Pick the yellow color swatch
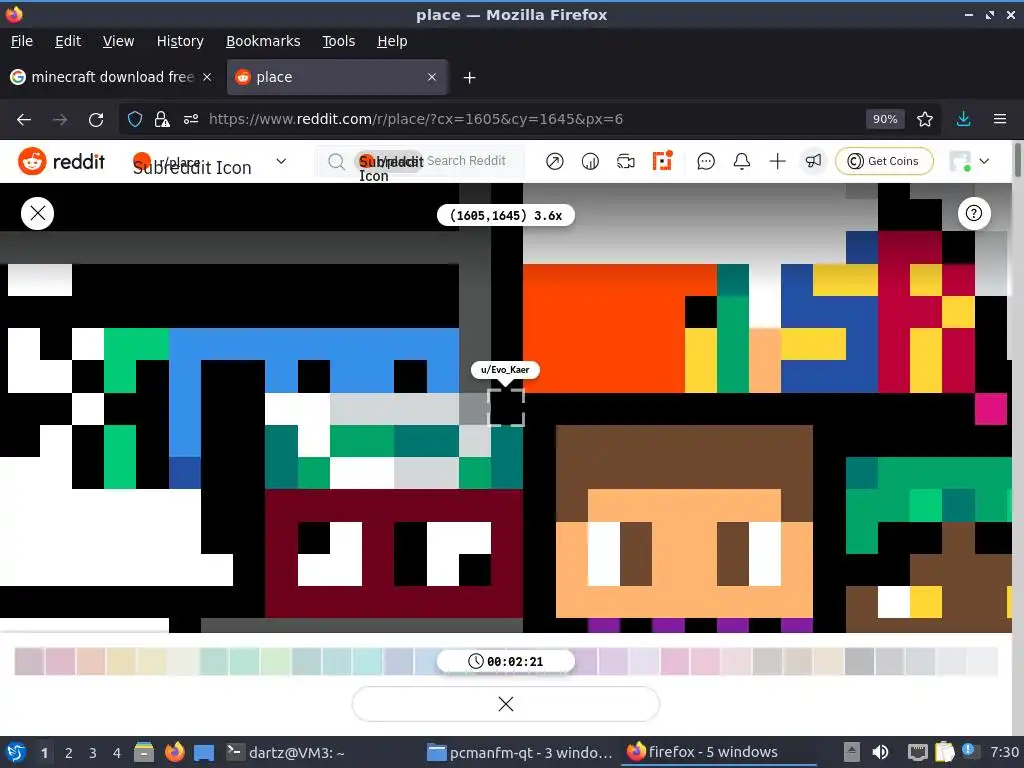This screenshot has width=1024, height=768. [x=121, y=661]
